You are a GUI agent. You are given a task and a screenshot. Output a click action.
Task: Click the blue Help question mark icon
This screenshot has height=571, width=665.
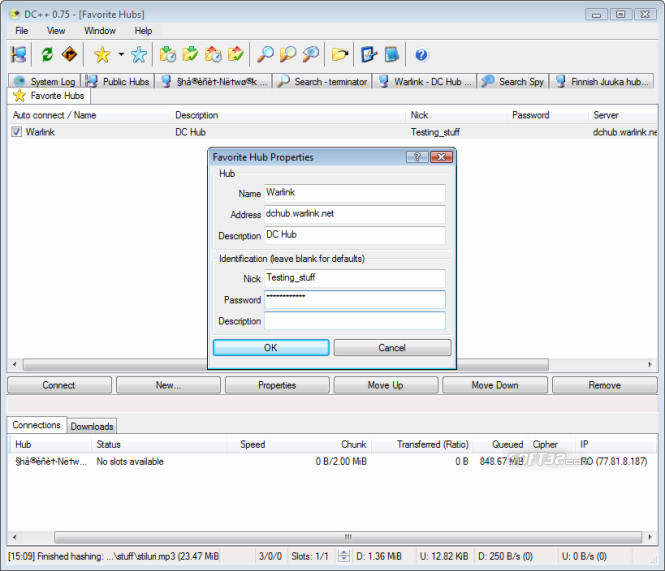pos(421,55)
